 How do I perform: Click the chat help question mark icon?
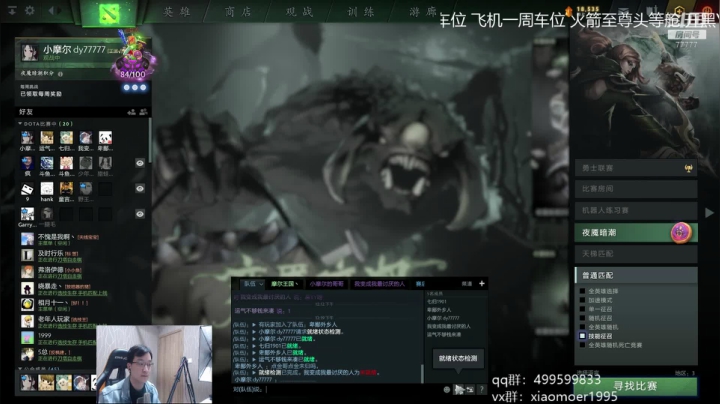(481, 389)
